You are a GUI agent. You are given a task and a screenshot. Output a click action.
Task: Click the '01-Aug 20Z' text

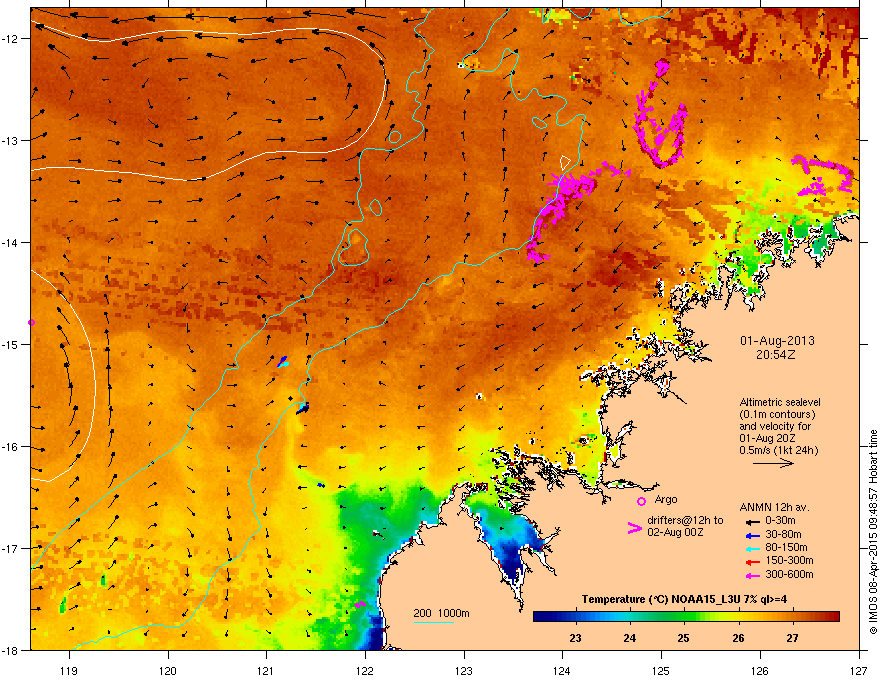(766, 438)
